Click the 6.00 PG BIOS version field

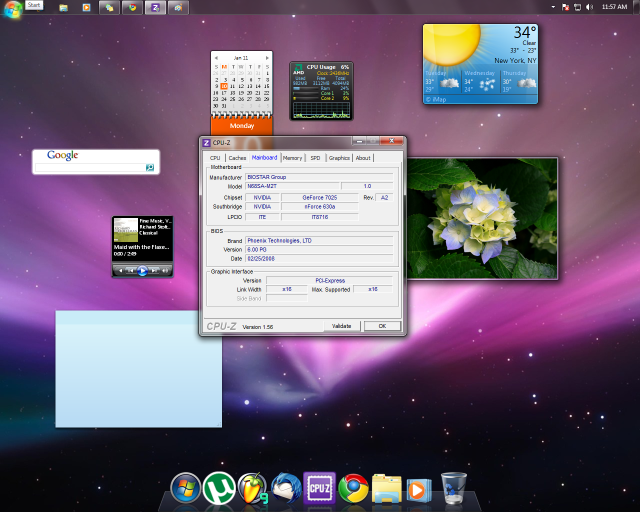(x=319, y=249)
